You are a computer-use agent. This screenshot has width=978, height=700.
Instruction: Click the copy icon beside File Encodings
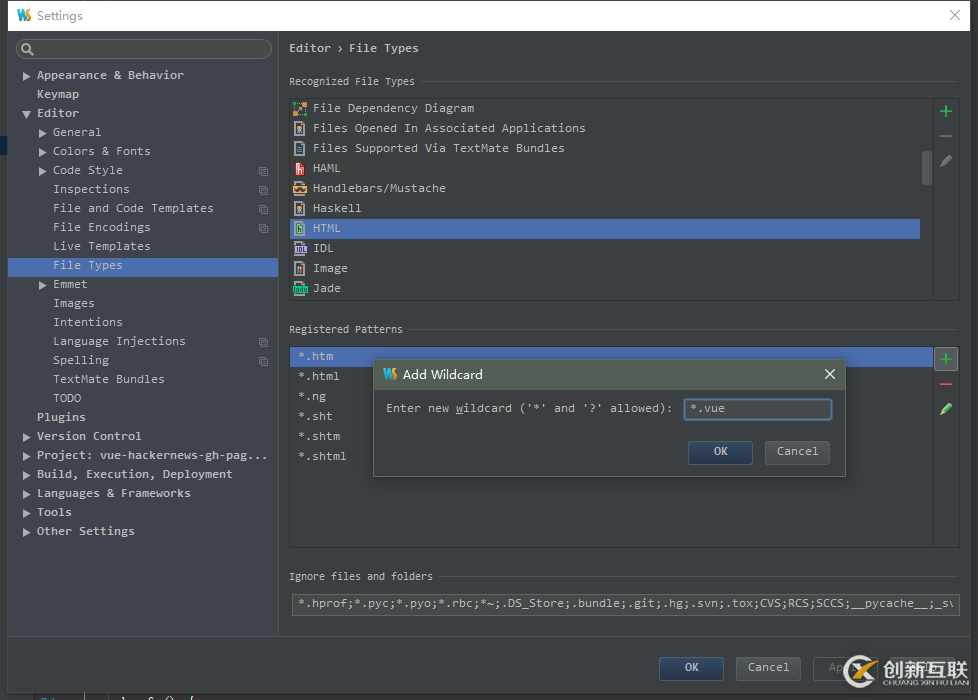[x=263, y=228]
